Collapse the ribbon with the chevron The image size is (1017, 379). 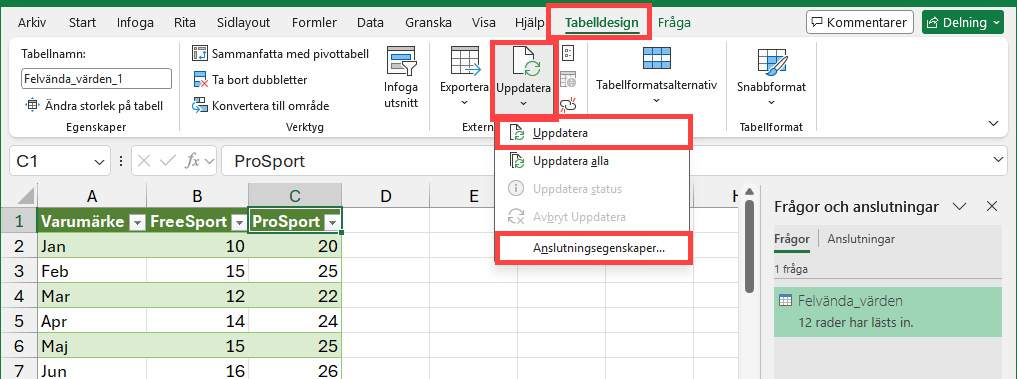click(x=993, y=123)
